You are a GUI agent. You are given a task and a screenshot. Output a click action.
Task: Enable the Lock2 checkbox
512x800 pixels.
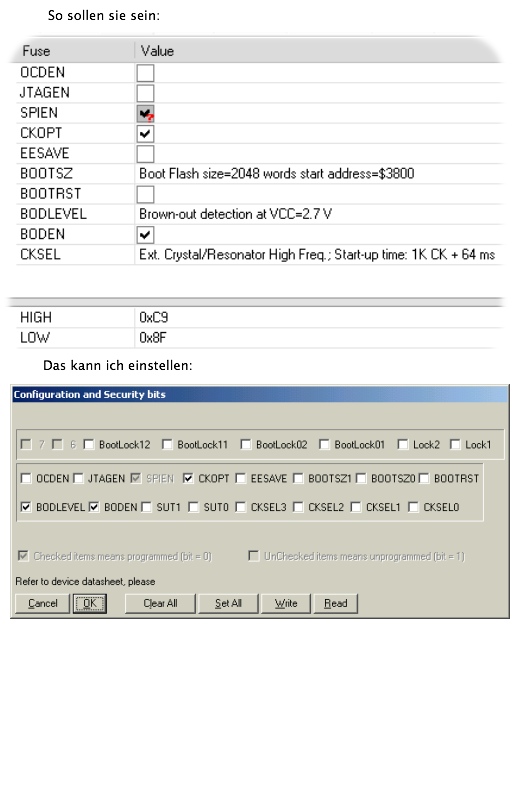coord(403,444)
